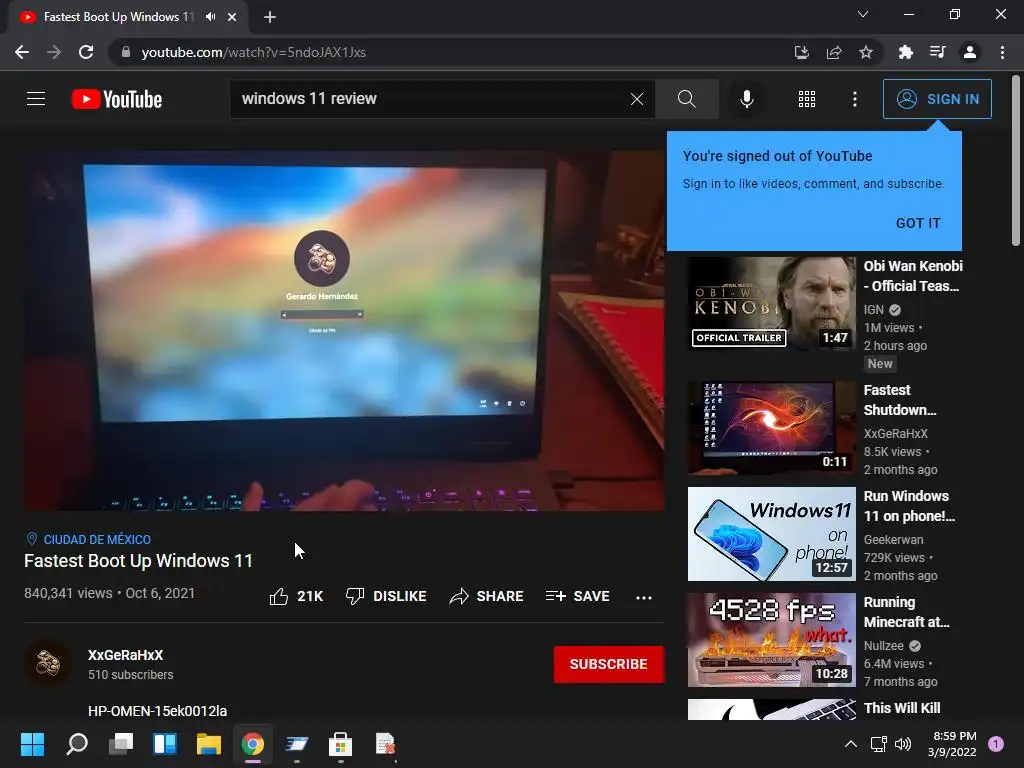Open the IGN channel name

tap(874, 310)
